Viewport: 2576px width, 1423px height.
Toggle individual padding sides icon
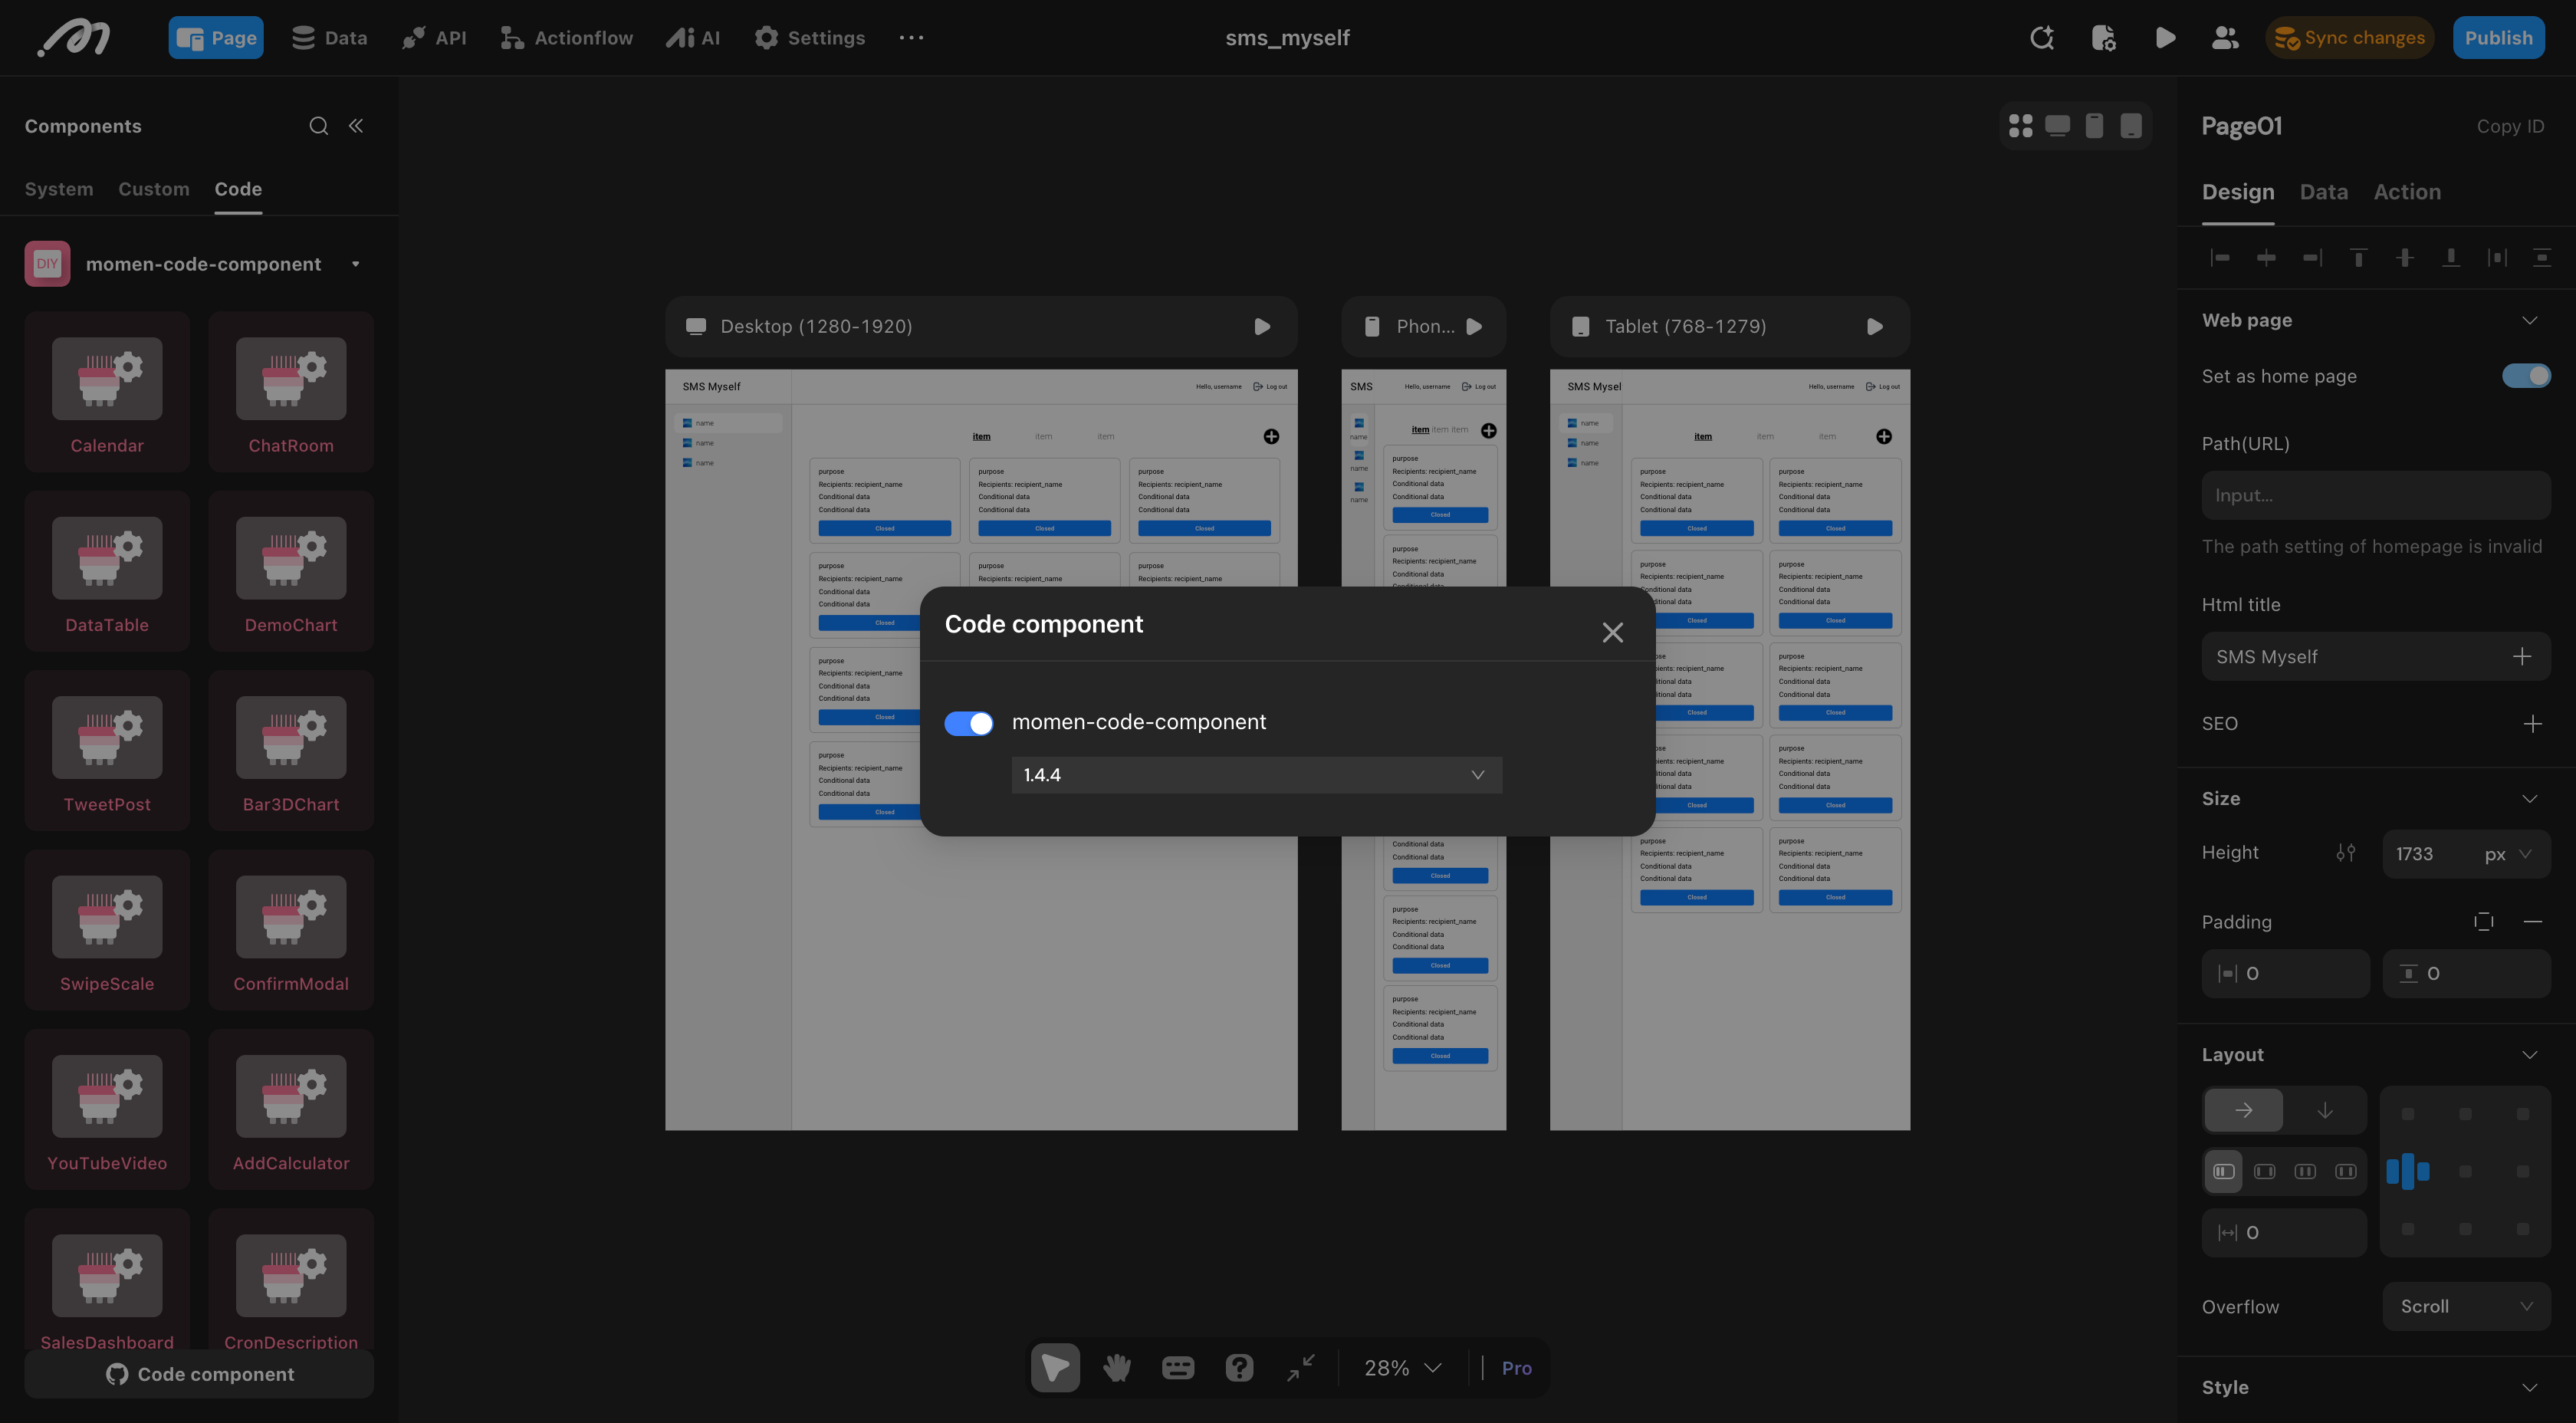[x=2483, y=922]
